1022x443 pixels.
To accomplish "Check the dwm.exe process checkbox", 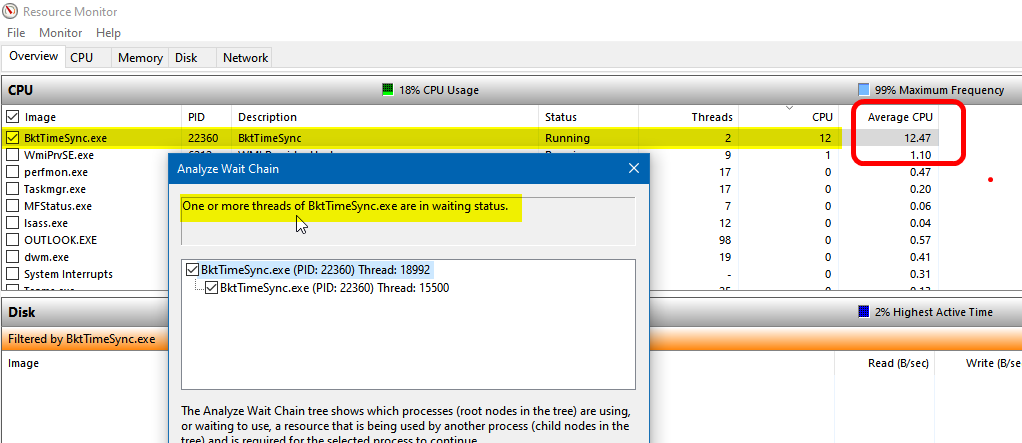I will click(x=12, y=257).
